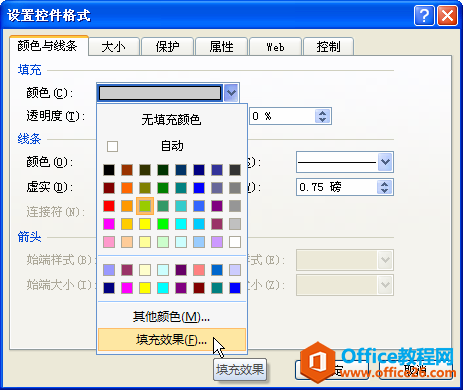Select the teal swatch in bottom row
This screenshot has width=463, height=390.
coord(217,288)
